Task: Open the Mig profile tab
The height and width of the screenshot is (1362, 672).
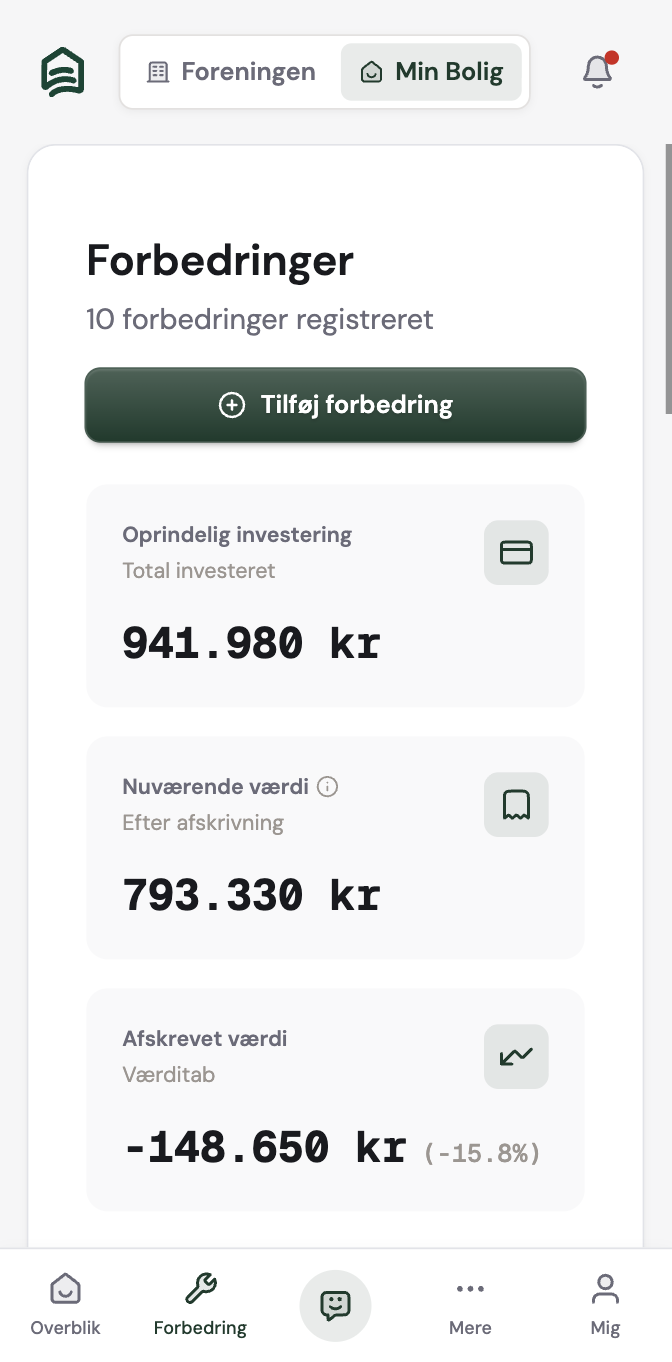Action: coord(605,1305)
